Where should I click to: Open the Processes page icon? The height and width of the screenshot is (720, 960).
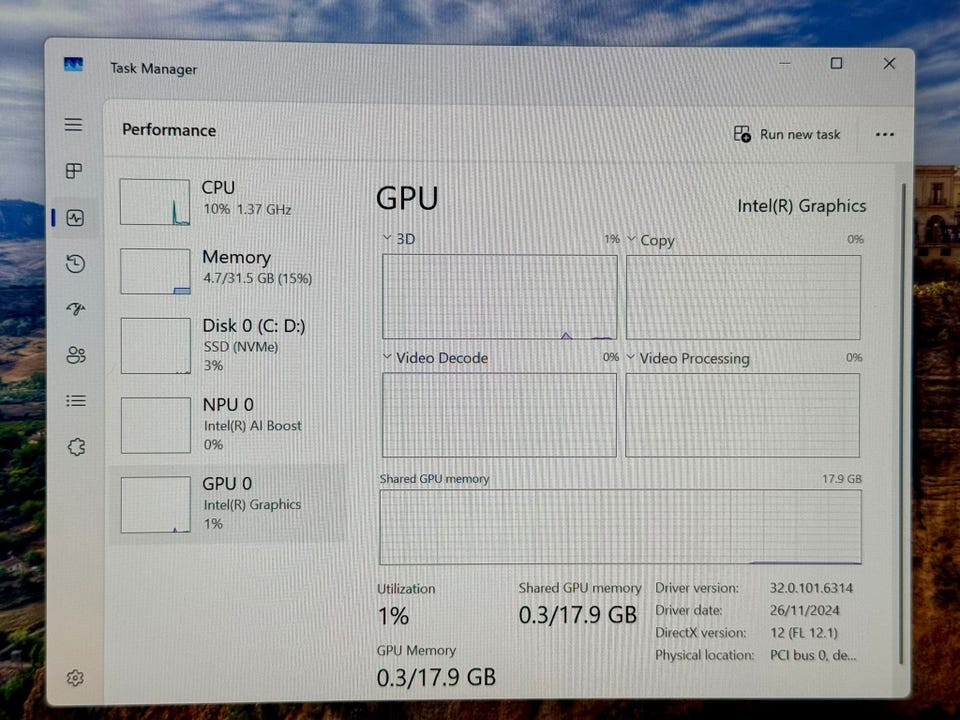point(74,171)
